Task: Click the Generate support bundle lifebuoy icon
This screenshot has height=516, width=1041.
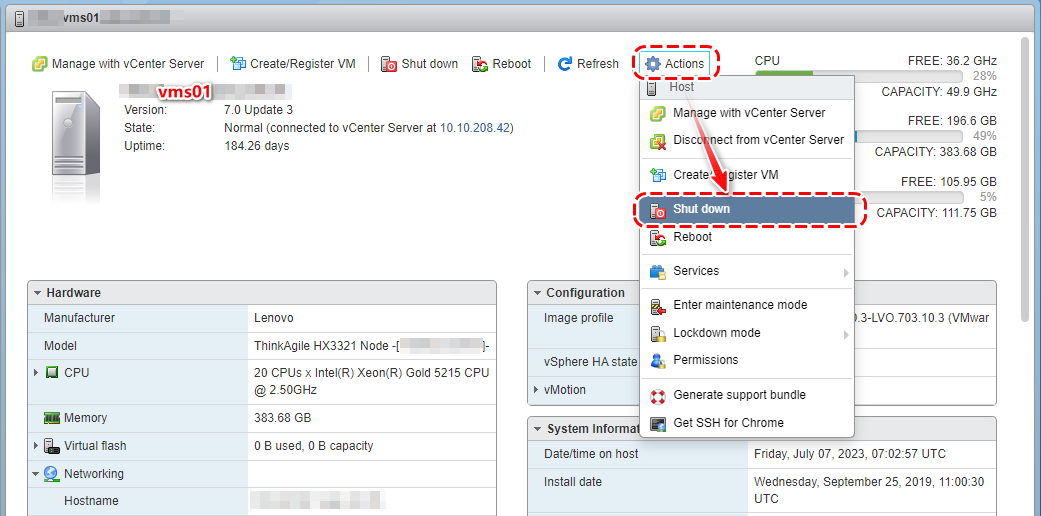Action: coord(657,396)
